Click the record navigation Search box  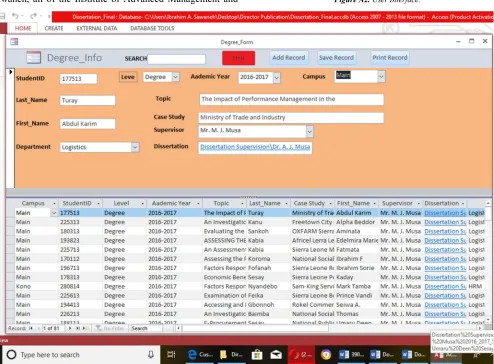tap(146, 328)
